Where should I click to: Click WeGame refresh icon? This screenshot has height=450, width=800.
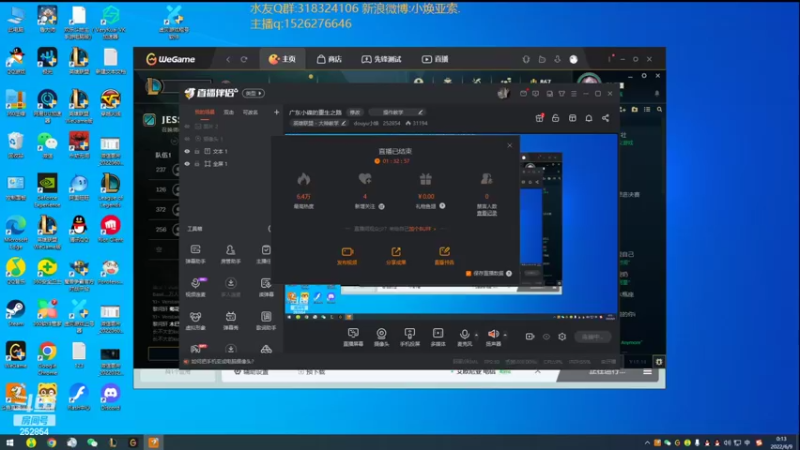(x=244, y=59)
